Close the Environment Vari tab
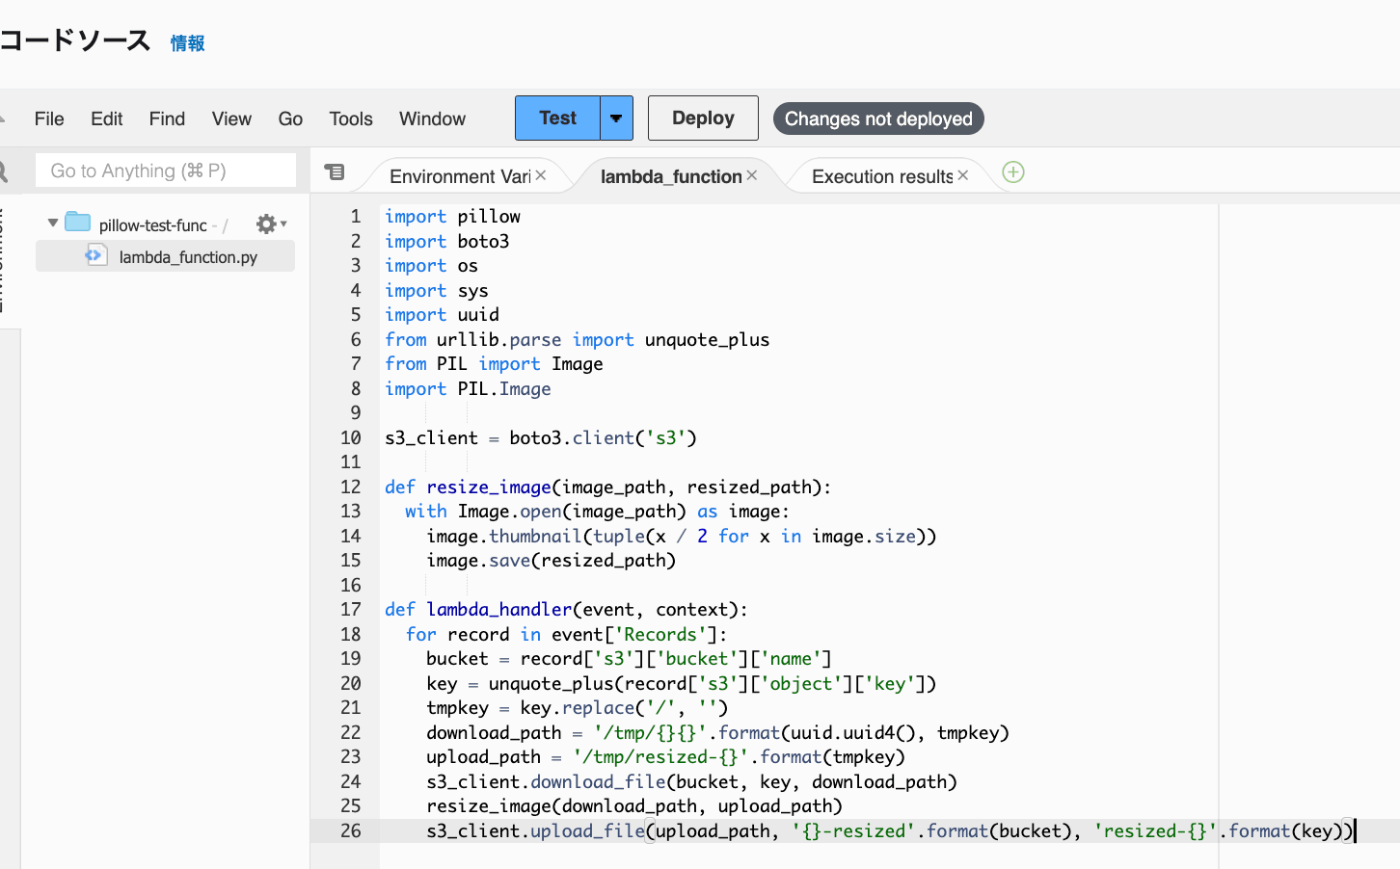The image size is (1400, 869). (541, 175)
